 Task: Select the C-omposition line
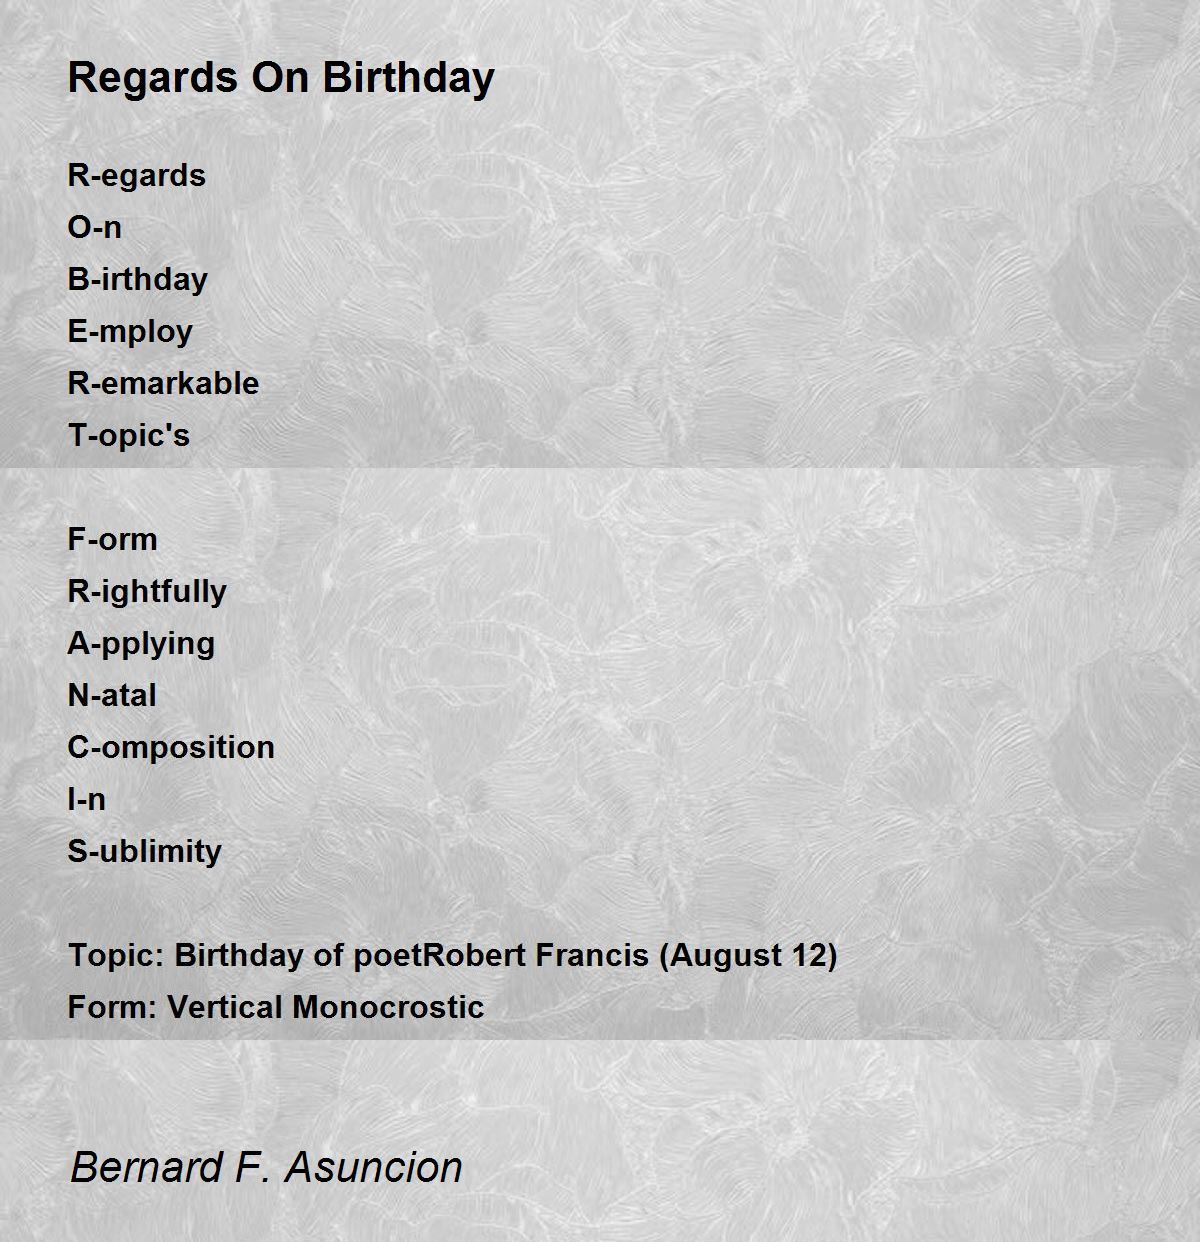[x=171, y=748]
